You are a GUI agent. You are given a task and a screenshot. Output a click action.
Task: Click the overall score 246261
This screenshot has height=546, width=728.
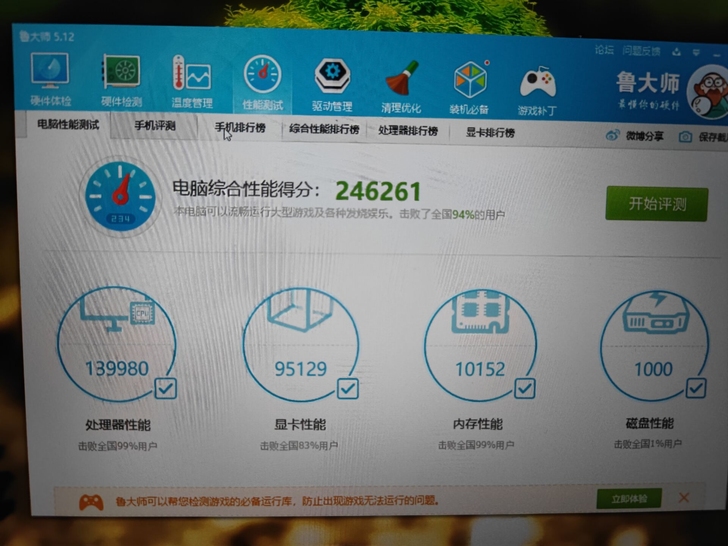[x=378, y=191]
